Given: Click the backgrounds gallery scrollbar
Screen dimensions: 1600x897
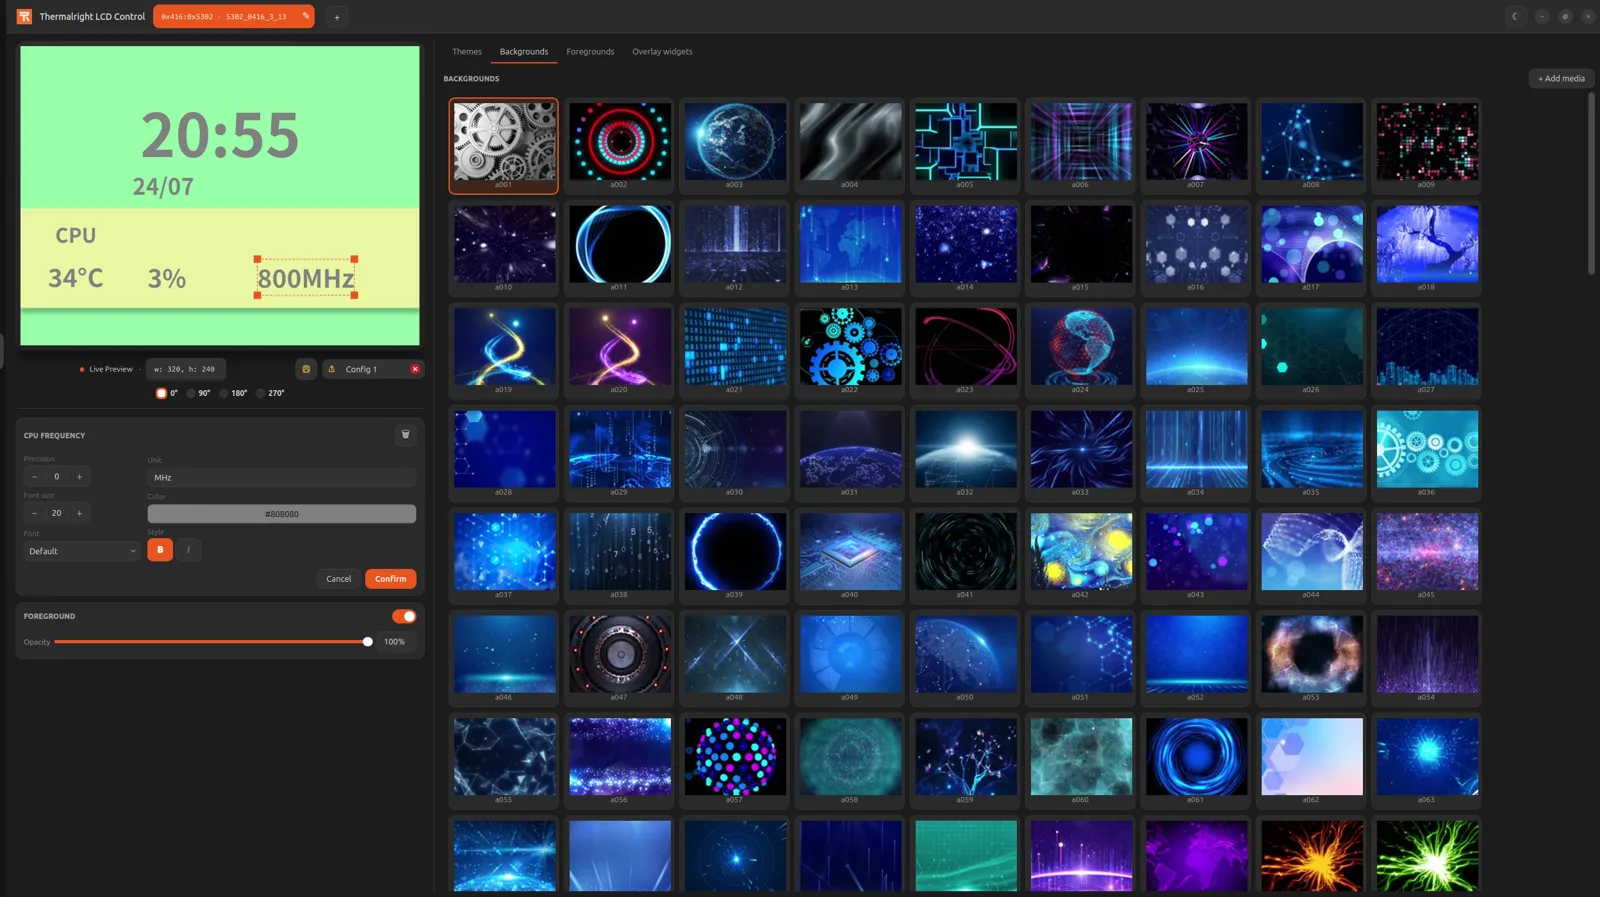Looking at the screenshot, I should [1591, 184].
